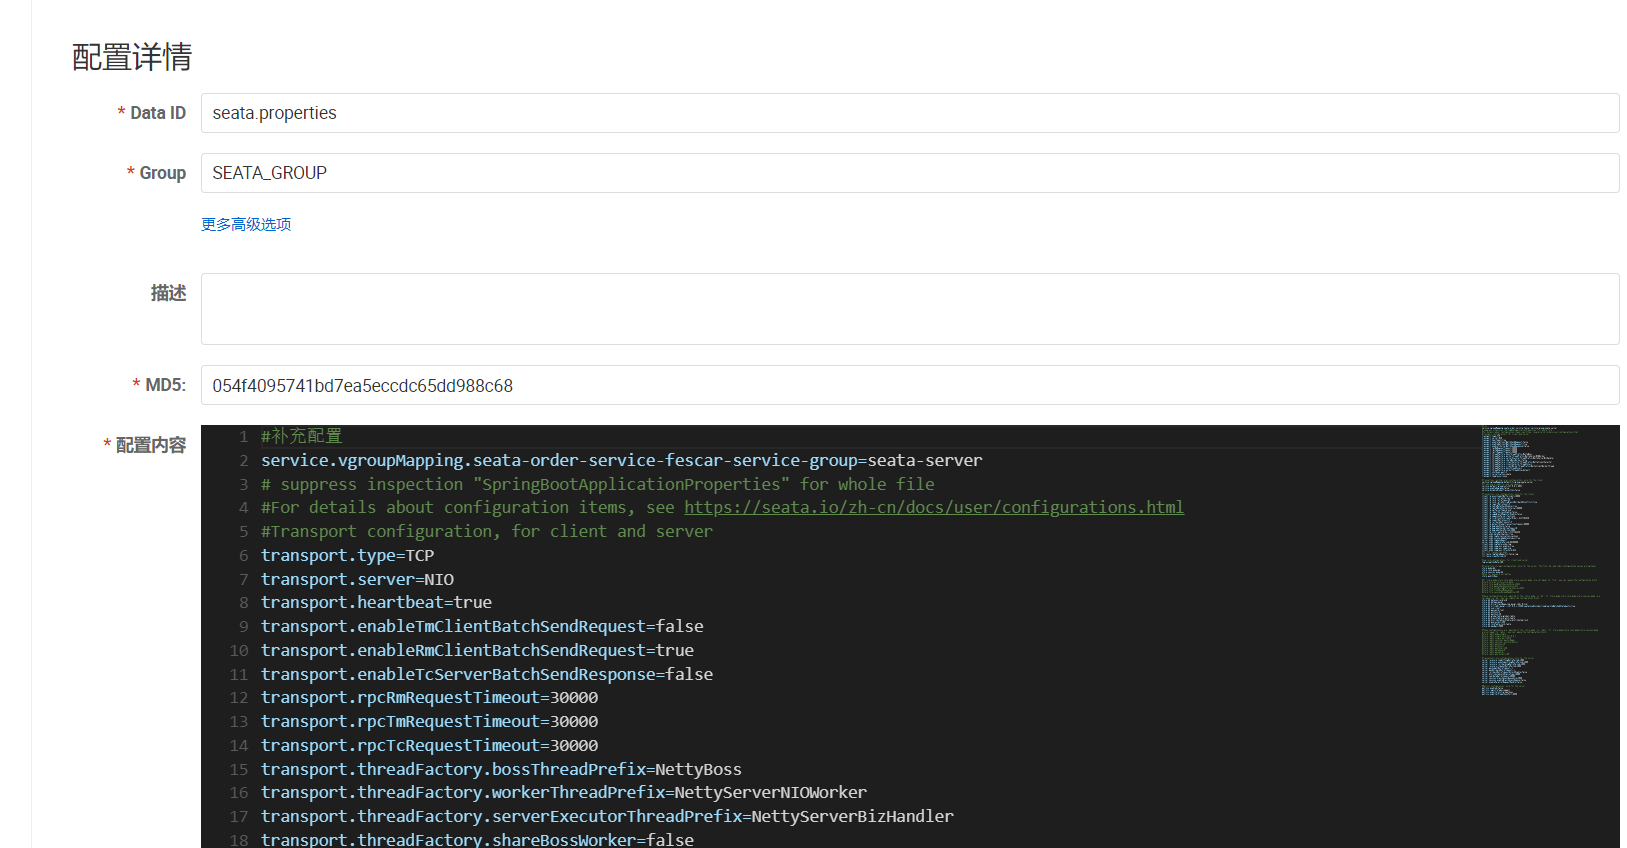Click line number 15 in the gutter
Image resolution: width=1627 pixels, height=848 pixels.
click(239, 769)
